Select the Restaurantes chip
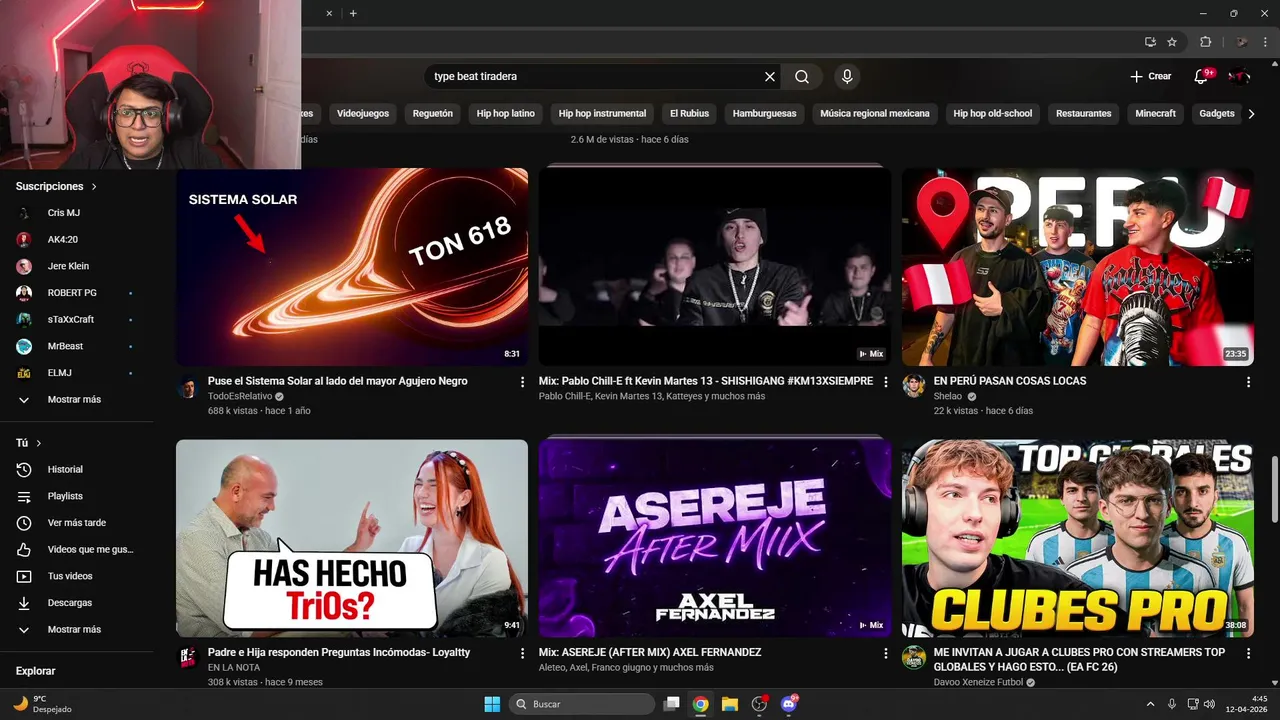This screenshot has height=720, width=1280. tap(1084, 114)
